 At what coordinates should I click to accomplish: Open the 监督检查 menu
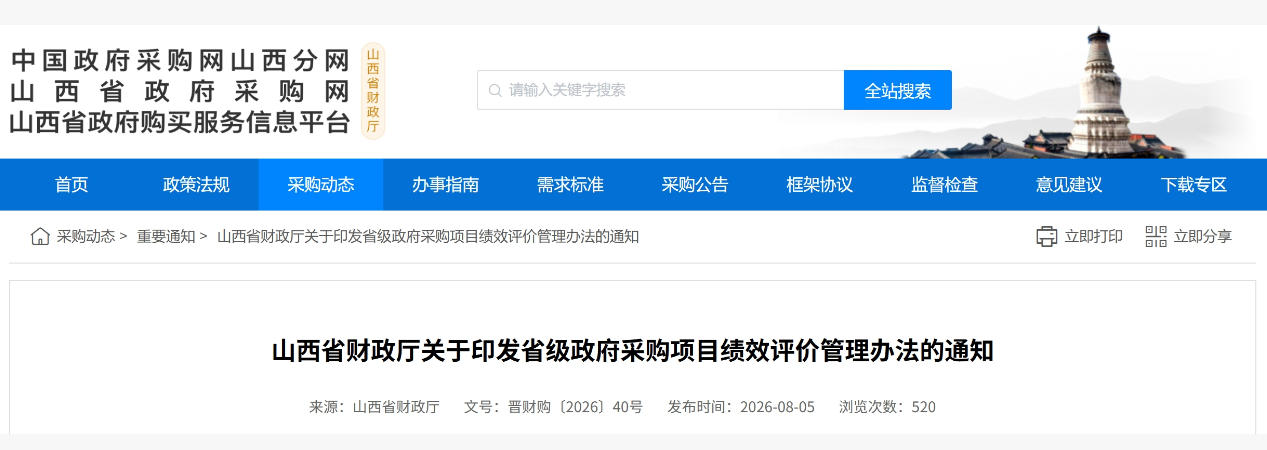pos(944,185)
